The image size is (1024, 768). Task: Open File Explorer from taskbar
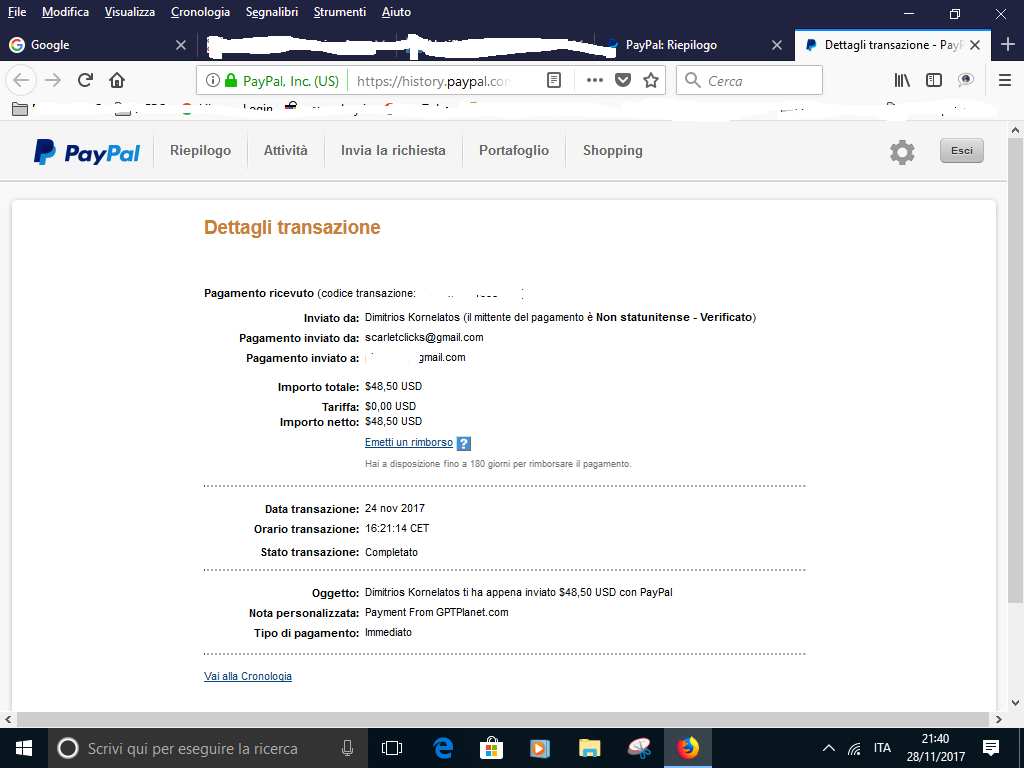[x=589, y=748]
